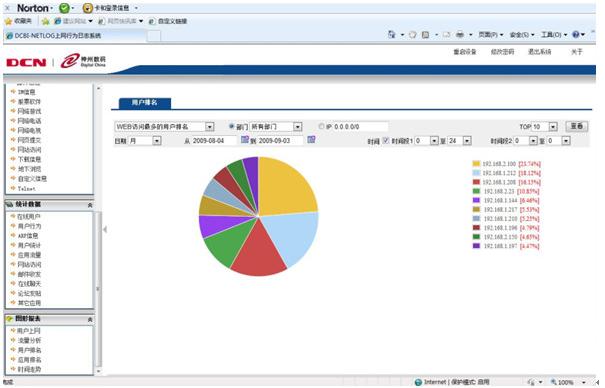This screenshot has height=388, width=605.
Task: Open the end date calendar picker icon
Action: [311, 140]
